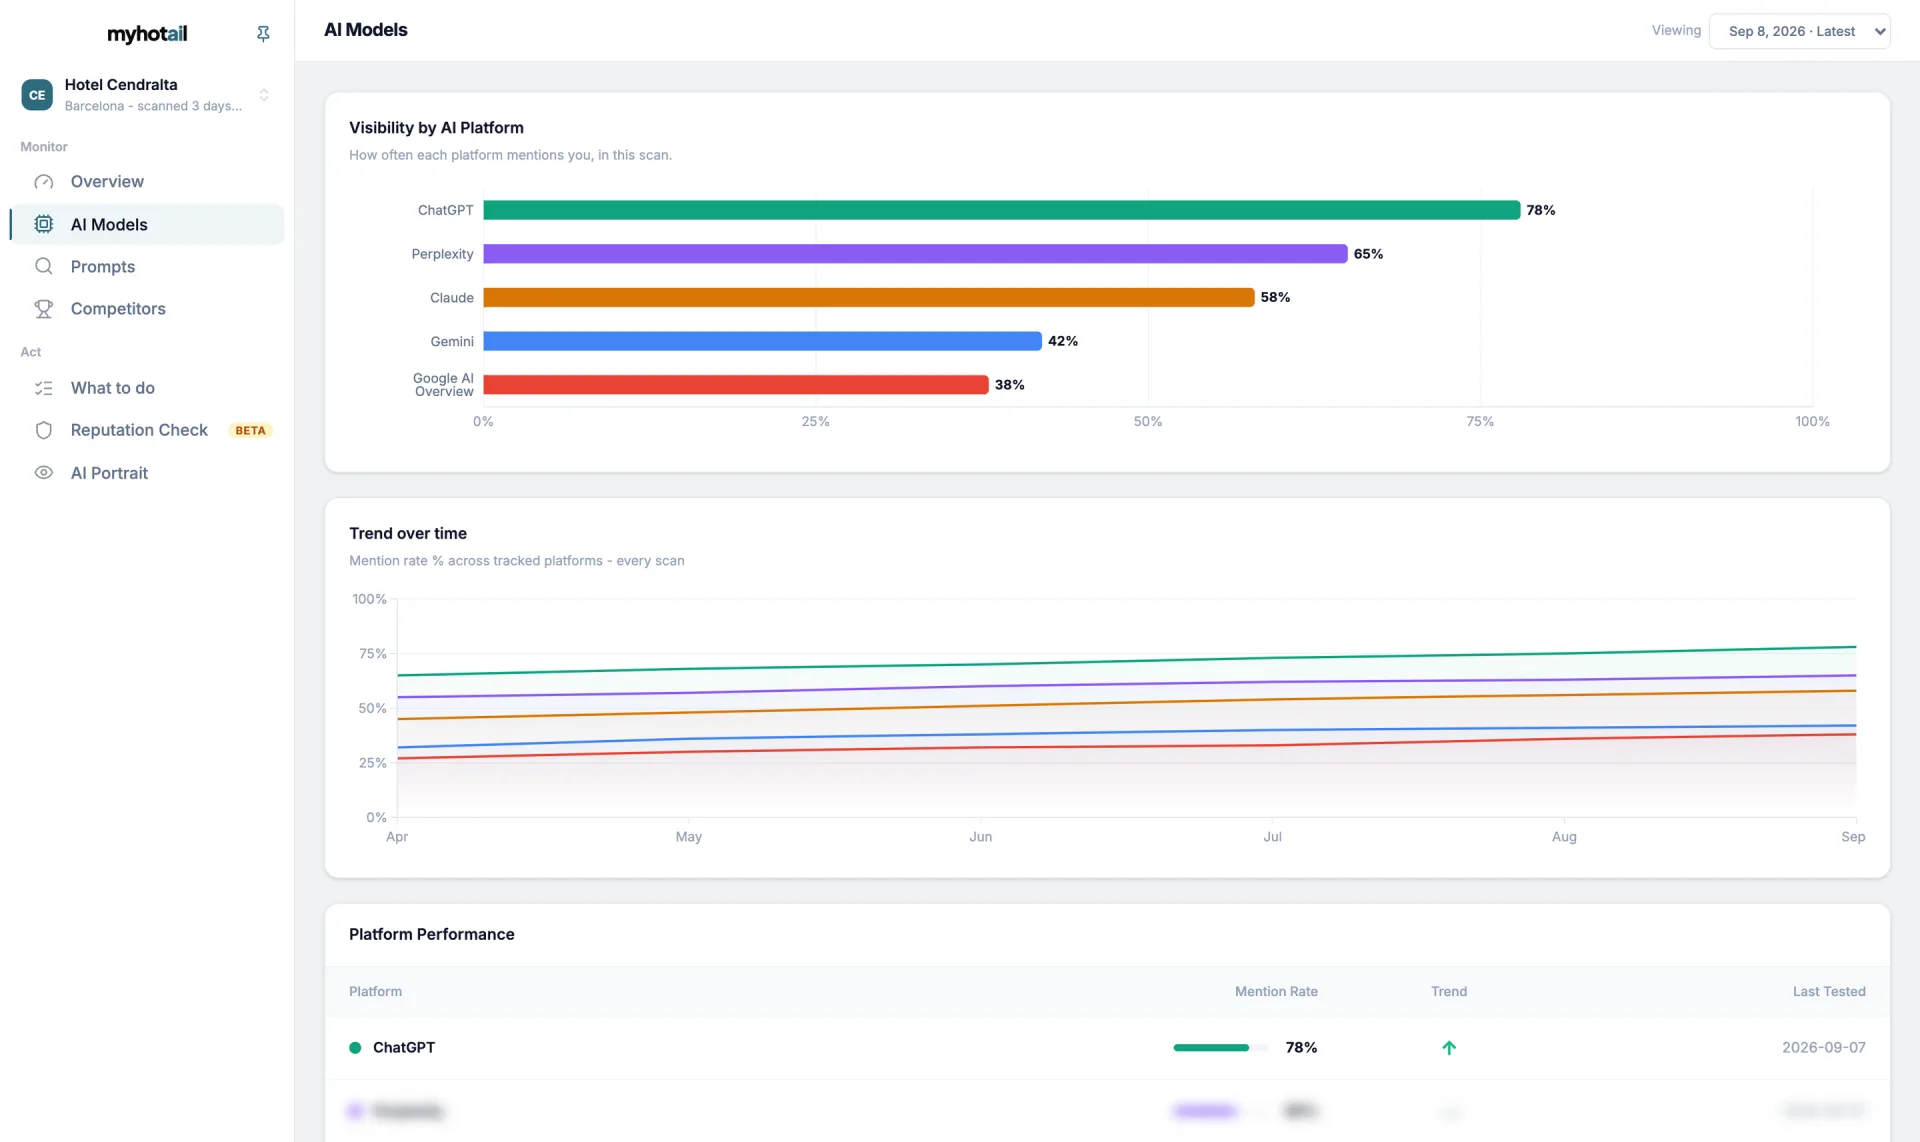Click the 78% mention rate in the ChatGPT row

point(1301,1048)
